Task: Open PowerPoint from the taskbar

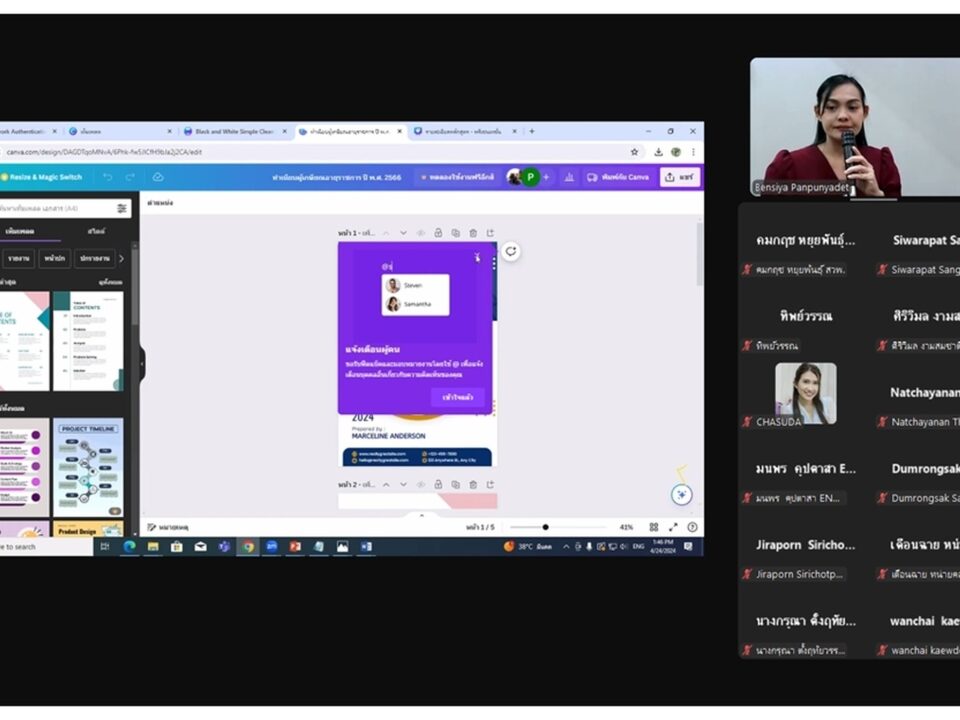Action: point(295,547)
